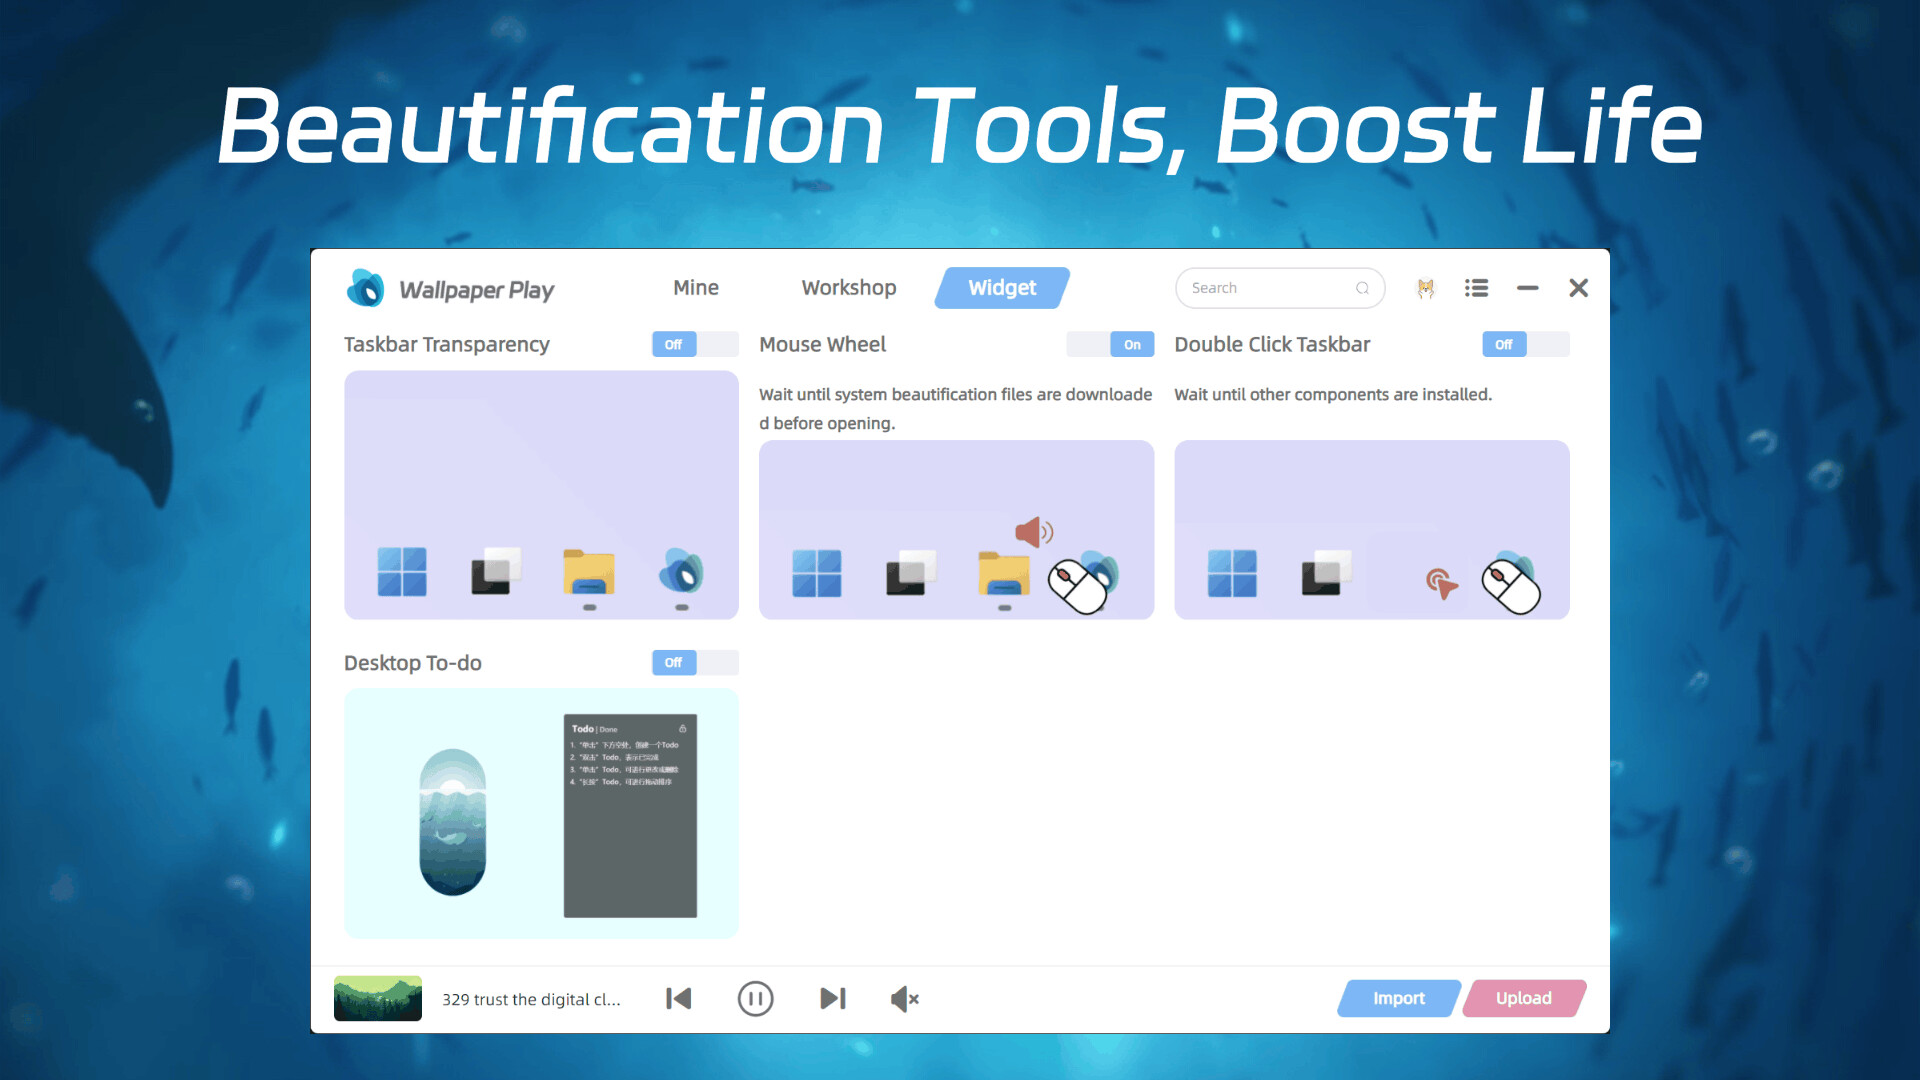Open the shiba dog mascot pet

pos(1425,288)
